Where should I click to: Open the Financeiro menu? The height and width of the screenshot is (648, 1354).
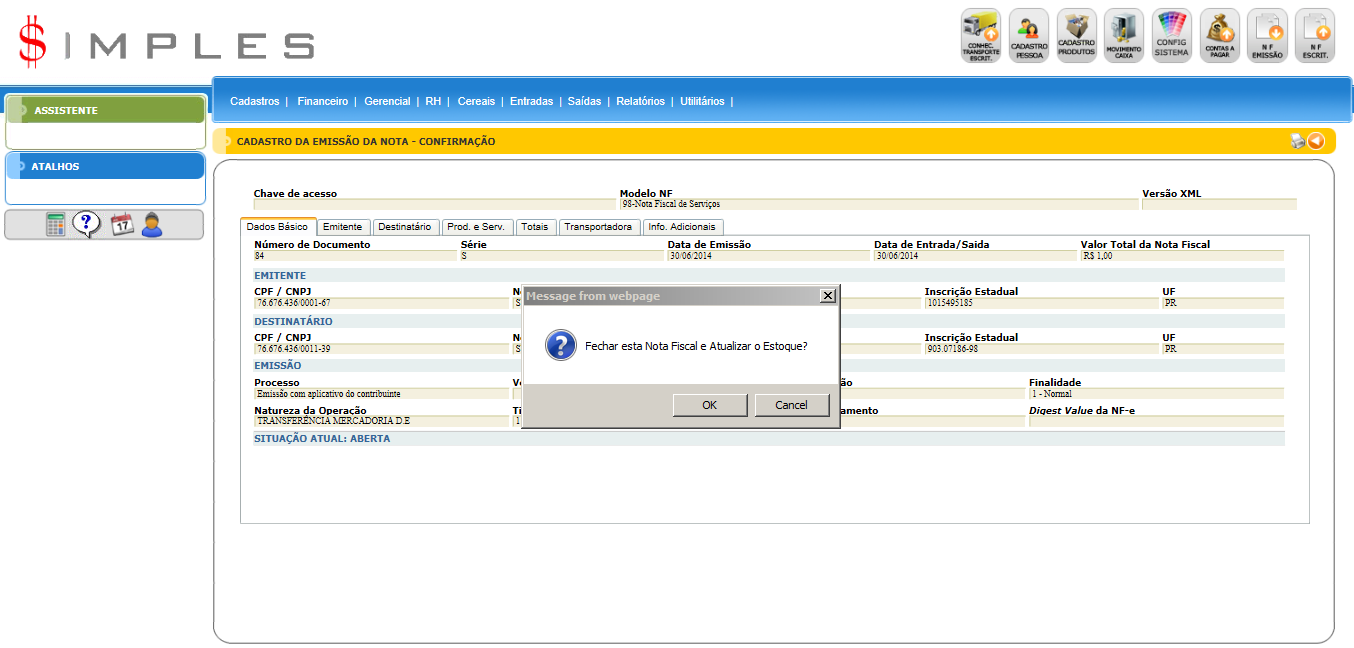(322, 101)
